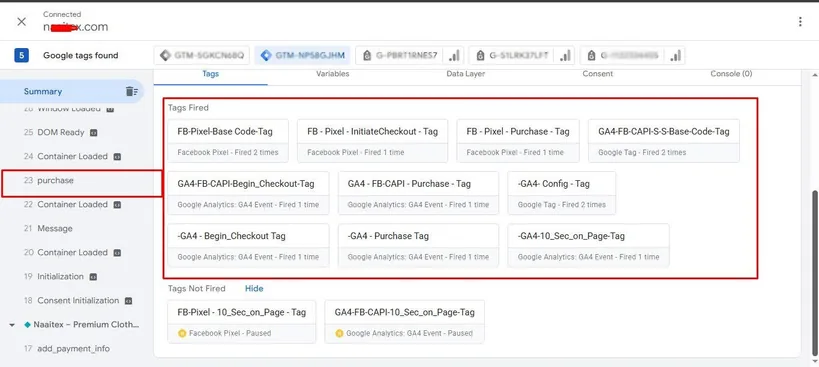Click the diamond icon on GTM-5GKCN68Q chip

click(165, 55)
